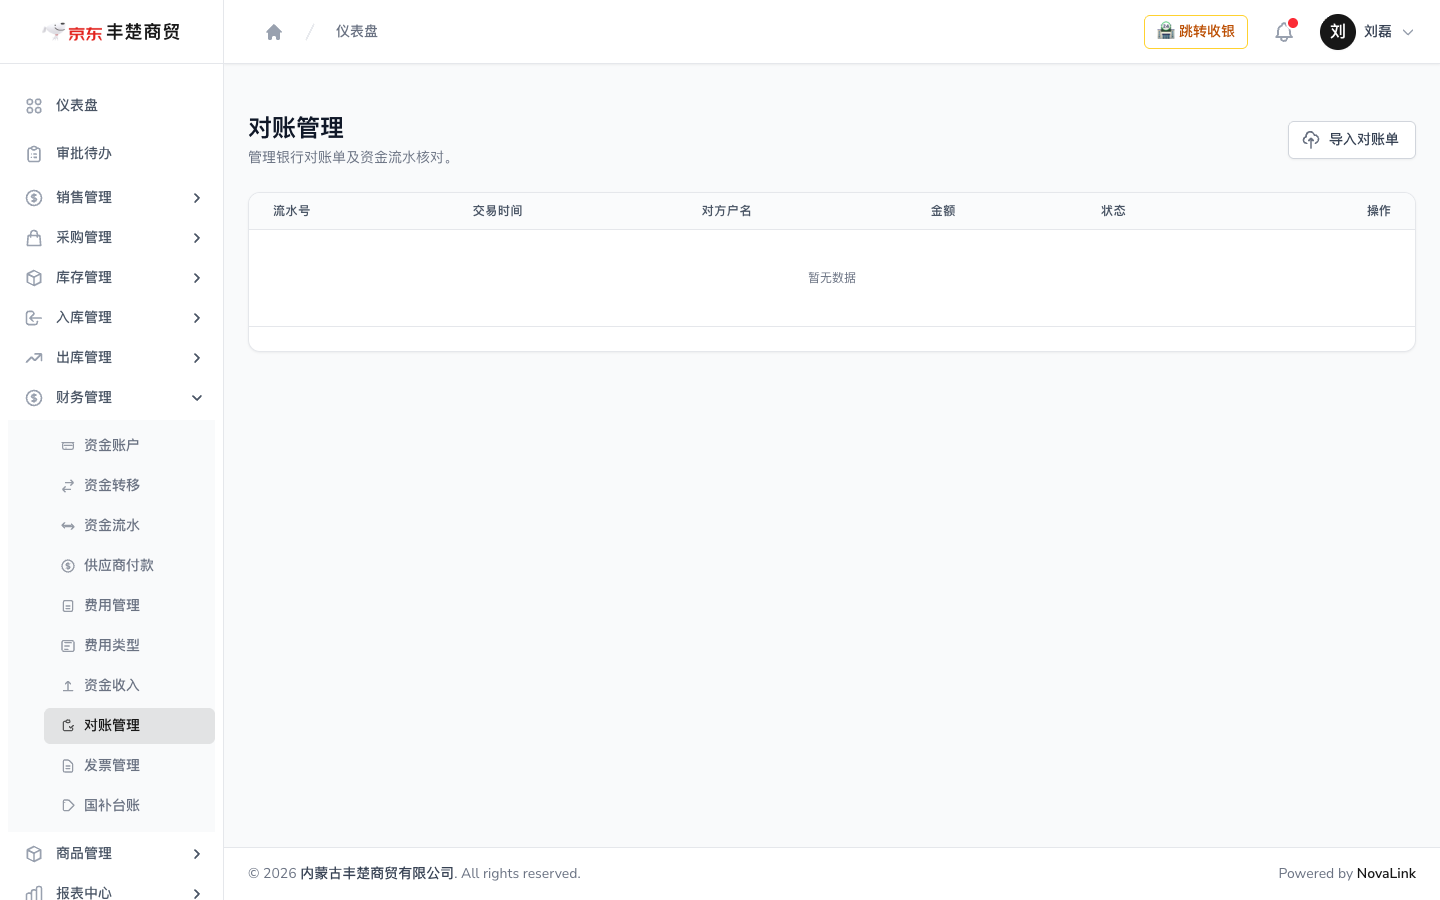Click the 状态 column header
This screenshot has height=900, width=1440.
[x=1114, y=211]
